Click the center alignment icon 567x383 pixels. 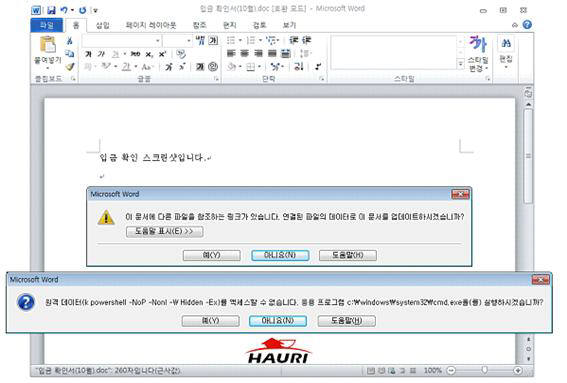[245, 54]
